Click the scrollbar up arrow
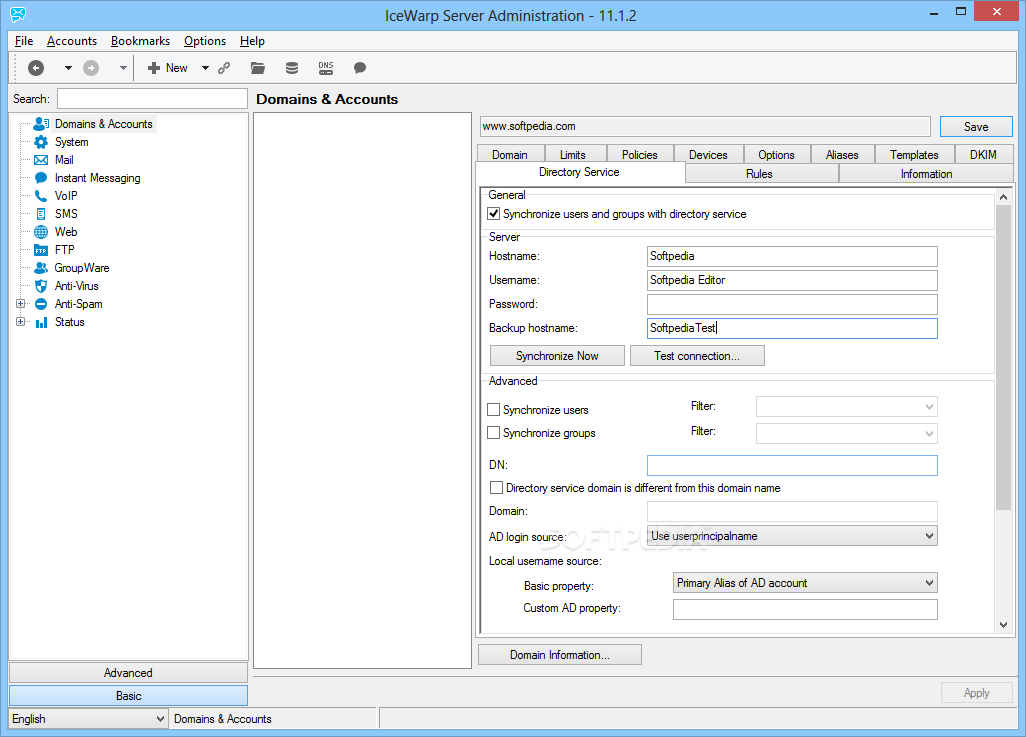This screenshot has height=737, width=1026. [x=1003, y=196]
